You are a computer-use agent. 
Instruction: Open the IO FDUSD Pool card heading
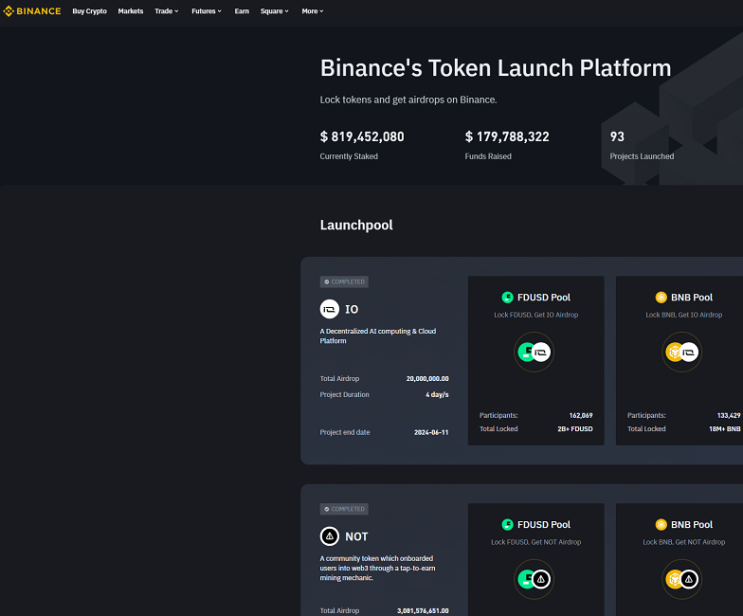544,298
